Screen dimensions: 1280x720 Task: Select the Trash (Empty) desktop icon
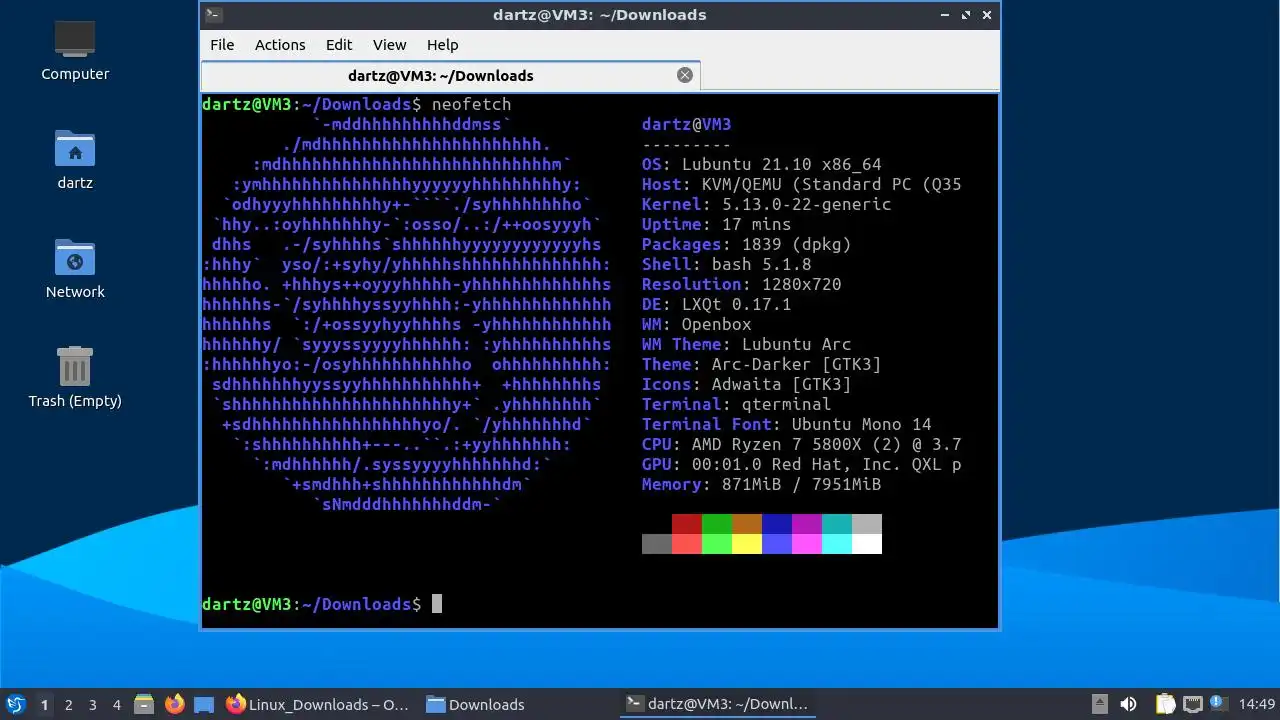(75, 378)
